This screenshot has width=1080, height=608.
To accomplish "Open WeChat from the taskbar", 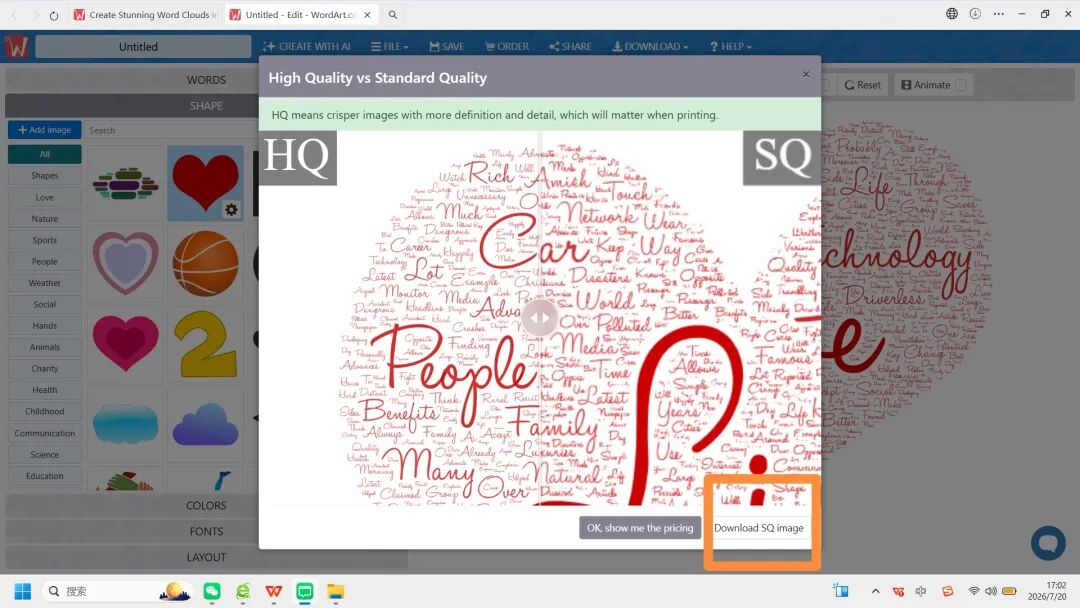I will pyautogui.click(x=211, y=591).
